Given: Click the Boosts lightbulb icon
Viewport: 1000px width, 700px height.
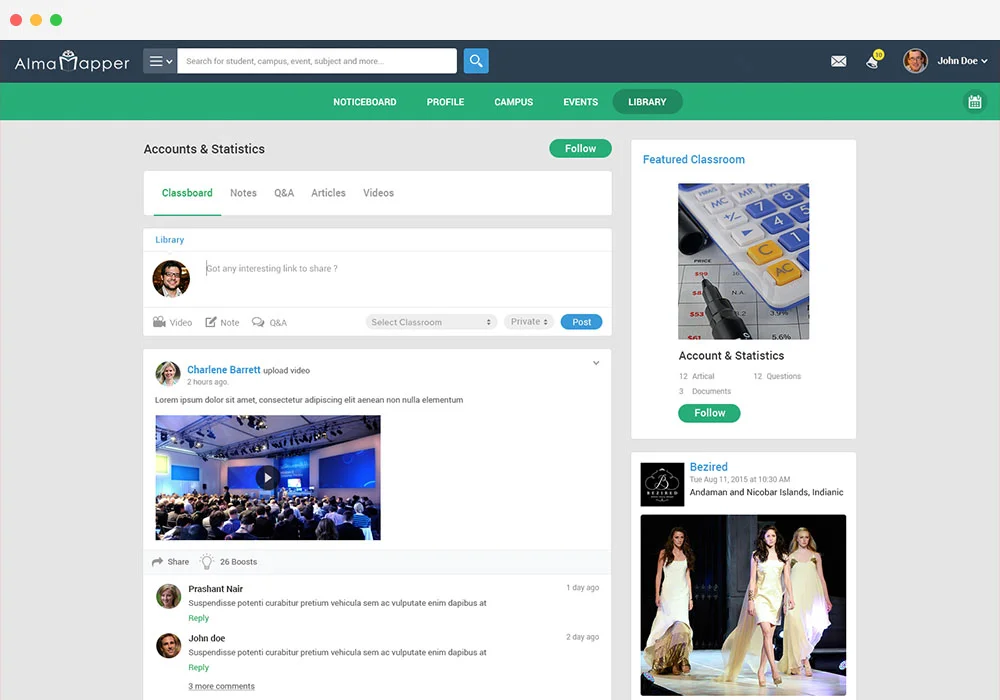Looking at the screenshot, I should coord(207,561).
